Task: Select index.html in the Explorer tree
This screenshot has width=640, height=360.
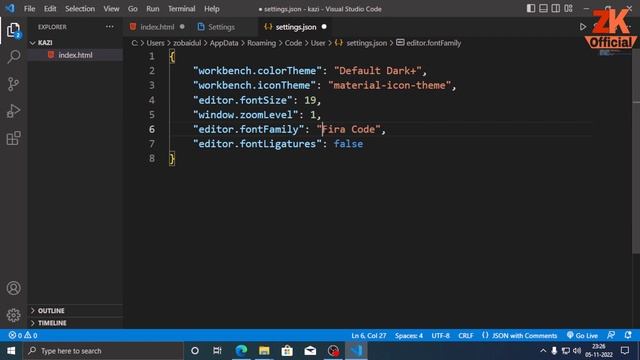Action: 76,55
